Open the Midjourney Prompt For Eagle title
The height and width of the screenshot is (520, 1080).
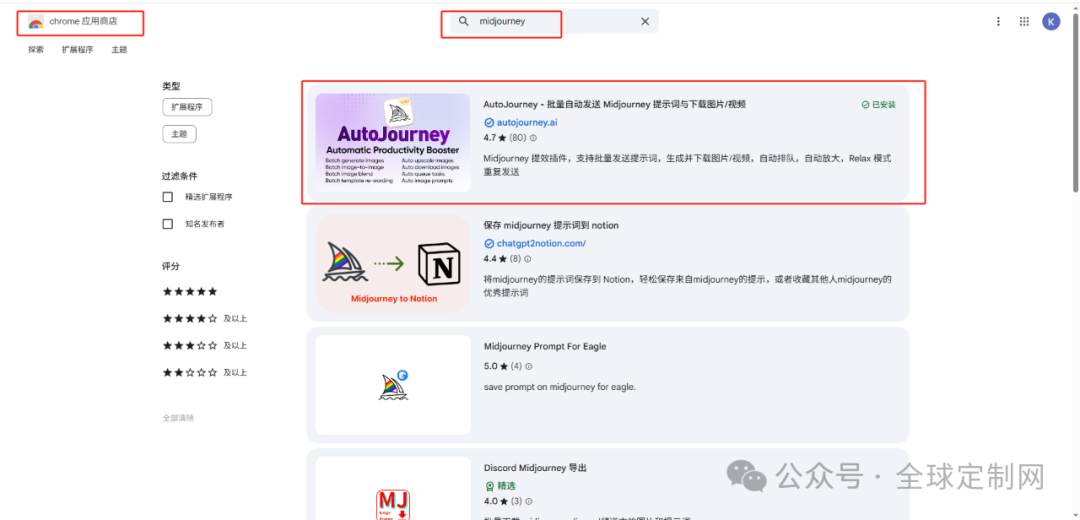(545, 346)
